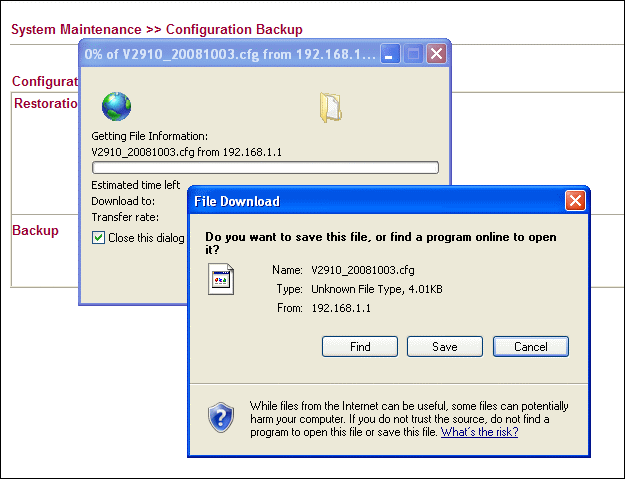This screenshot has height=479, width=625.
Task: Click the "Configurat" heading on the page
Action: [45, 81]
